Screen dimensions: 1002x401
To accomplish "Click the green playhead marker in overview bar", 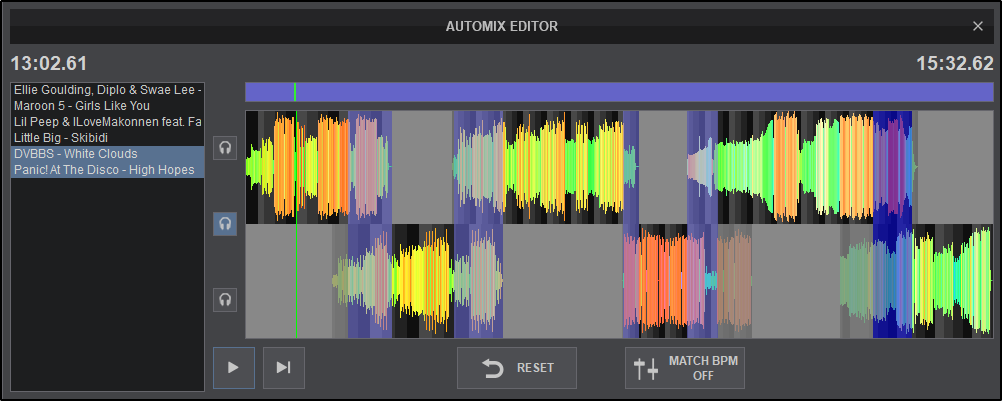I will coord(295,92).
